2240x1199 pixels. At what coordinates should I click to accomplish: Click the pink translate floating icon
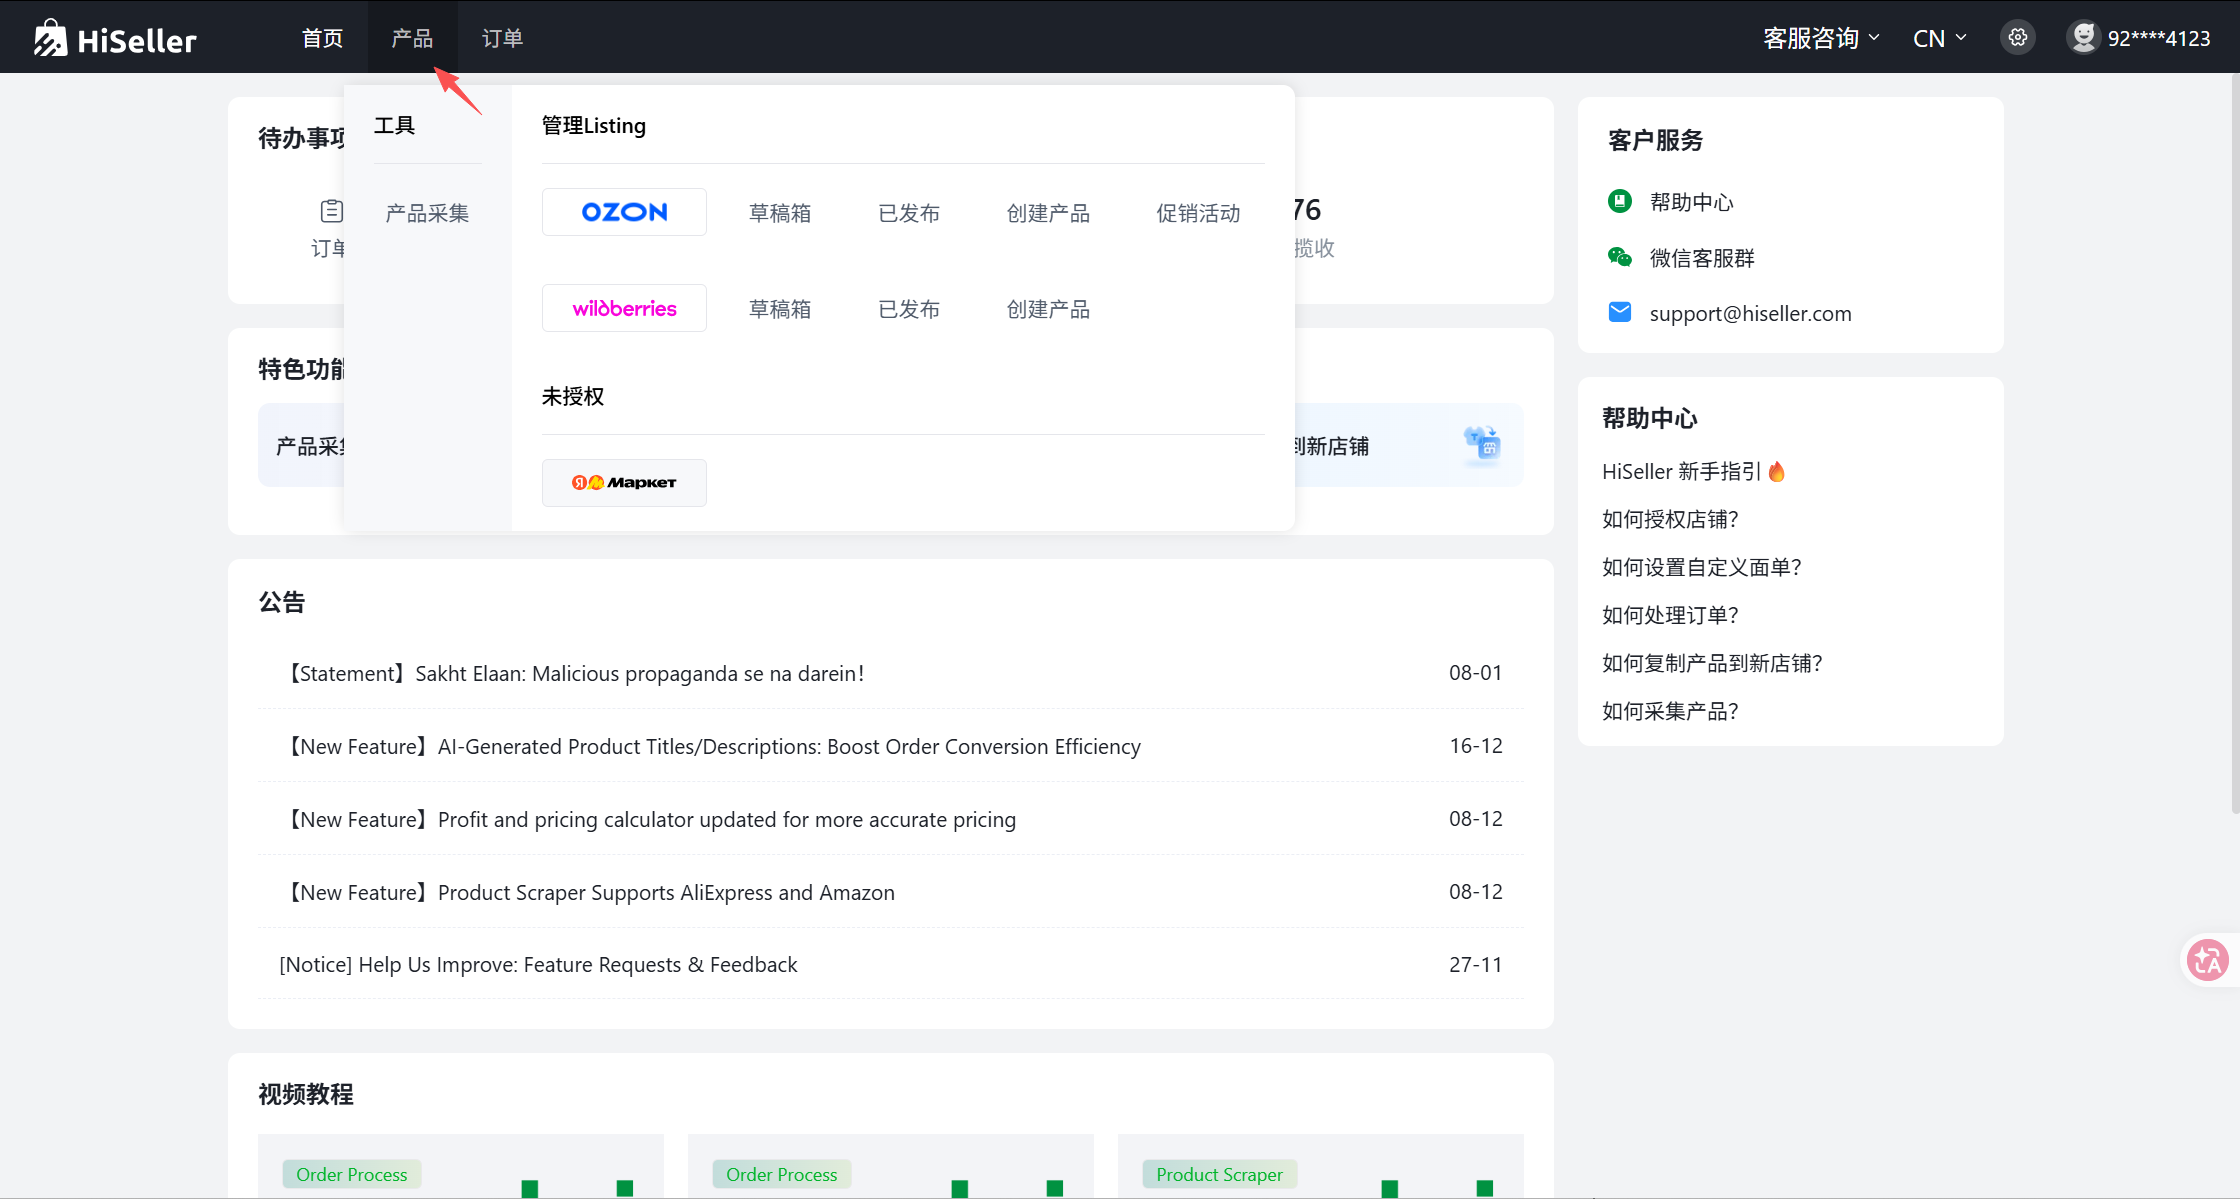click(x=2207, y=960)
